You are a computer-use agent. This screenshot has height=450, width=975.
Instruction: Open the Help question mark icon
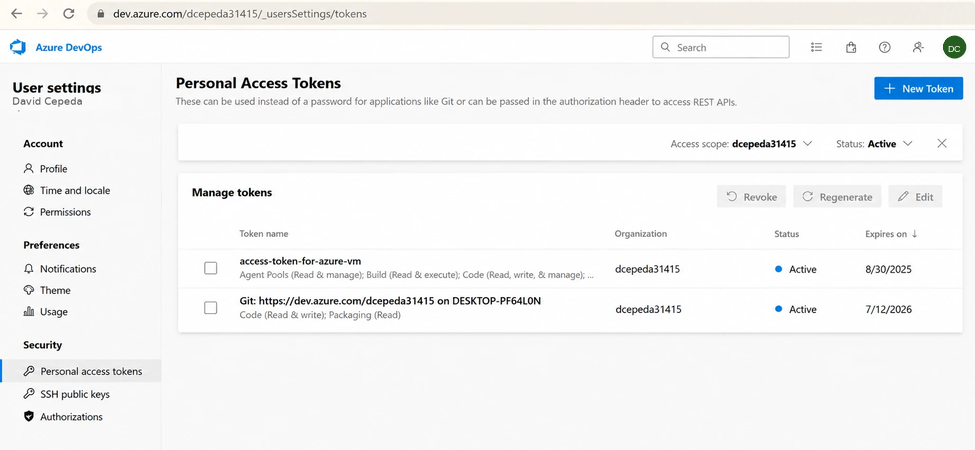[884, 47]
